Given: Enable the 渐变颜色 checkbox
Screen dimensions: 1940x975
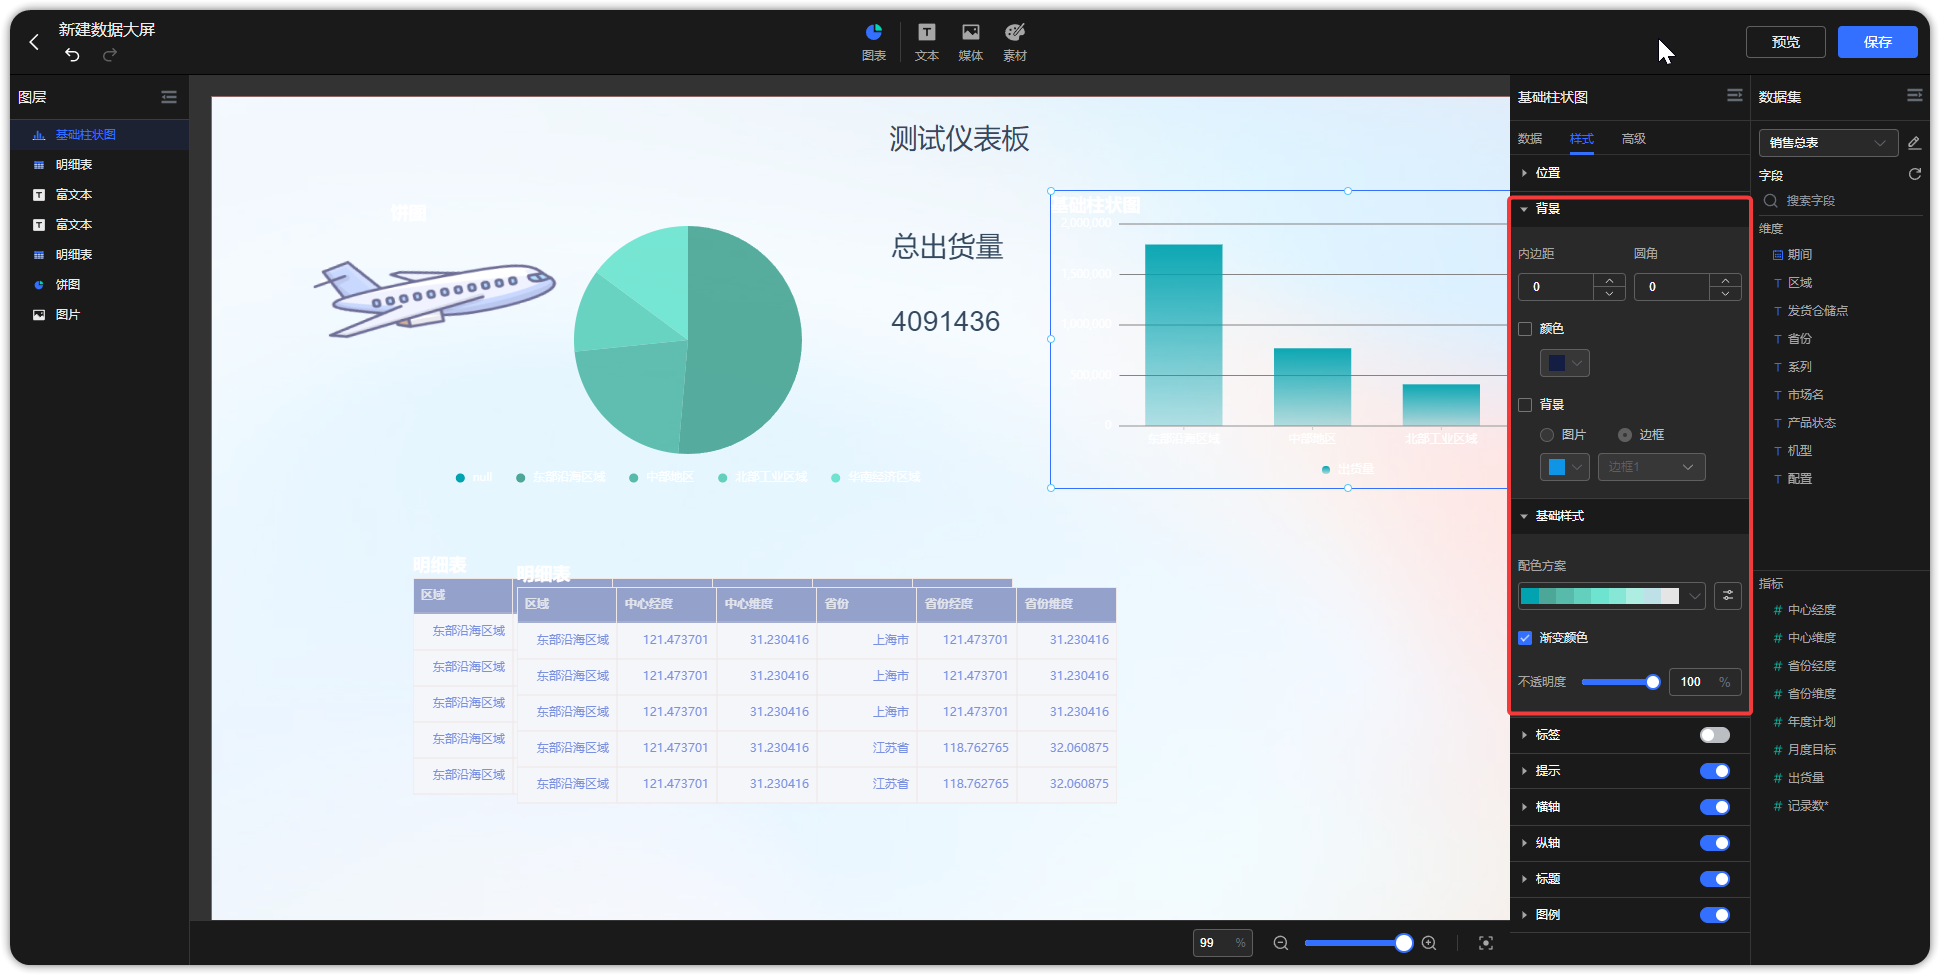Looking at the screenshot, I should tap(1525, 637).
